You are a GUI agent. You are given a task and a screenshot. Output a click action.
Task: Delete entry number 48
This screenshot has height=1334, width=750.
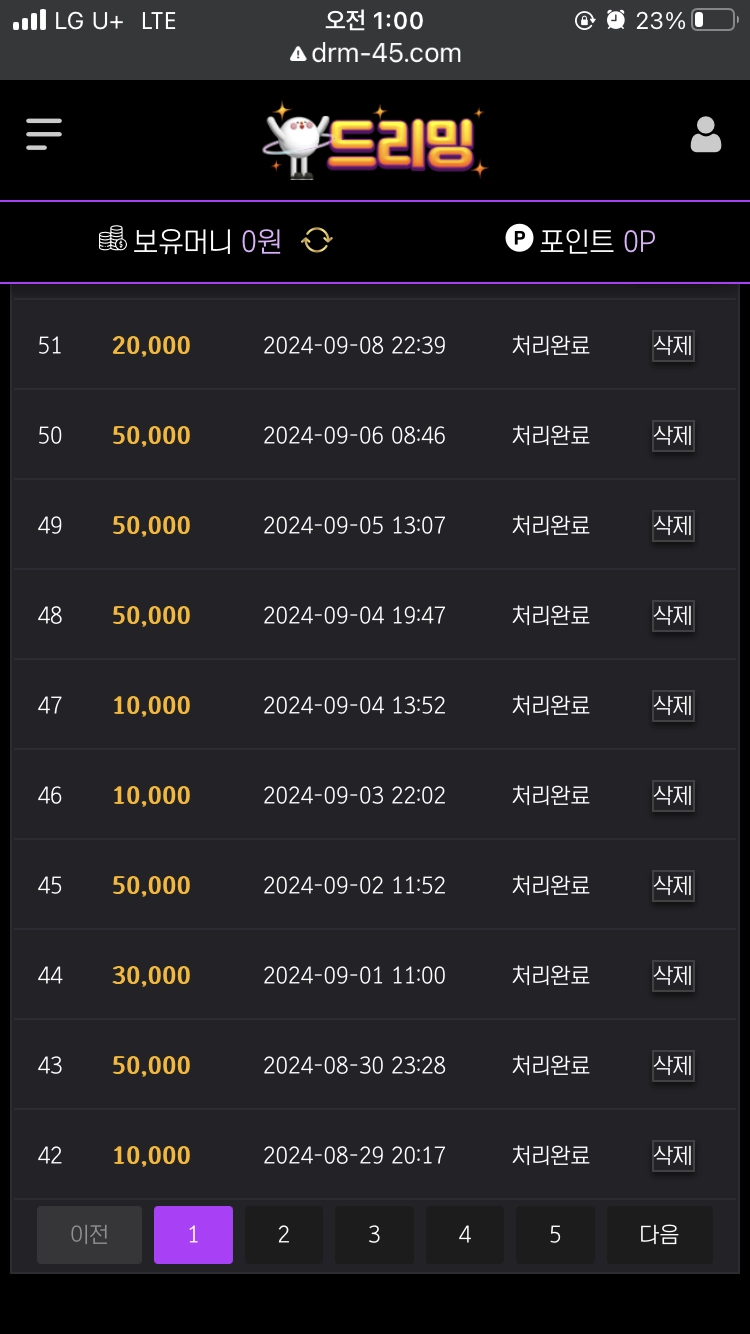pos(673,616)
